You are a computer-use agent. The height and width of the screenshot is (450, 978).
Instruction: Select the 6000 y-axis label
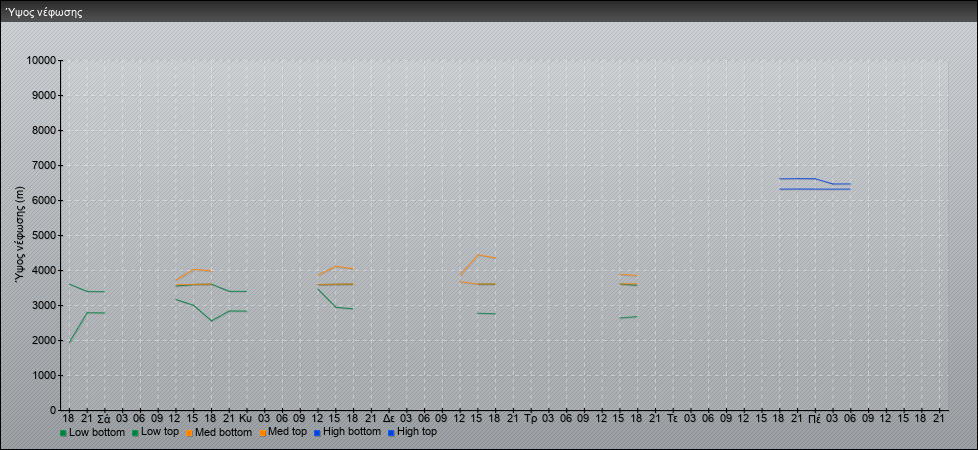pos(44,200)
